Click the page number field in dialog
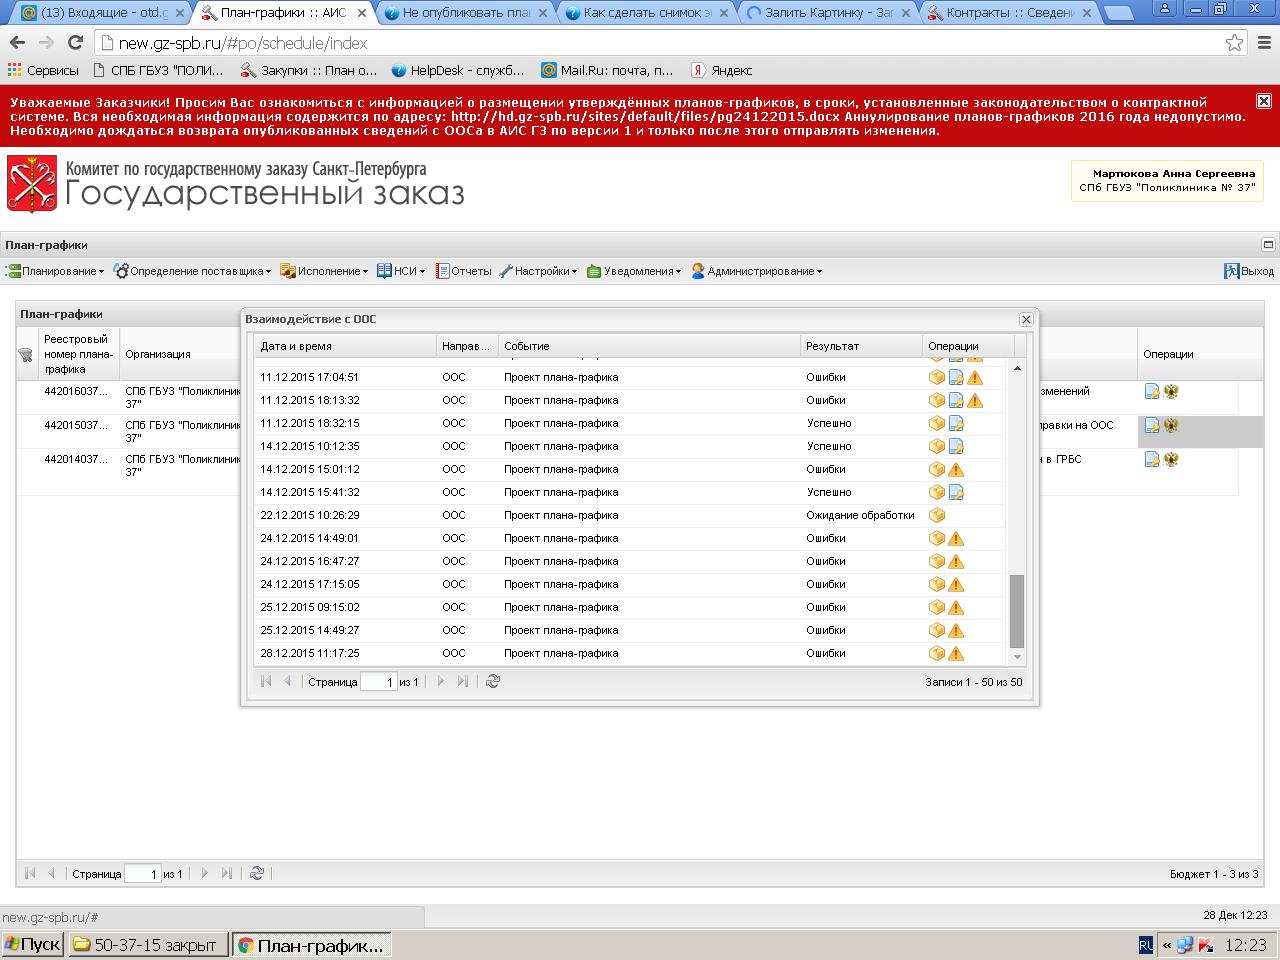 (x=378, y=682)
